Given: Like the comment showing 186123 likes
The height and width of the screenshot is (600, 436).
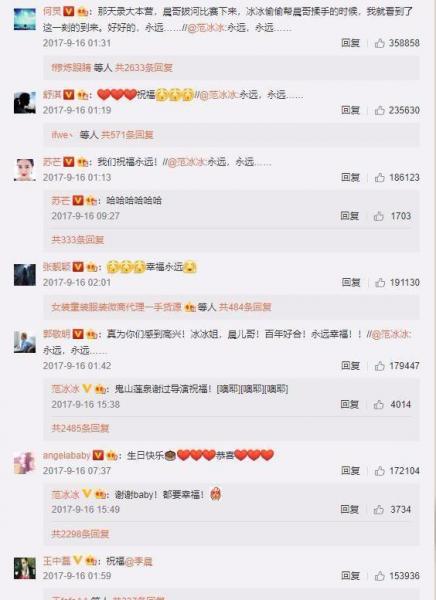Looking at the screenshot, I should [379, 178].
